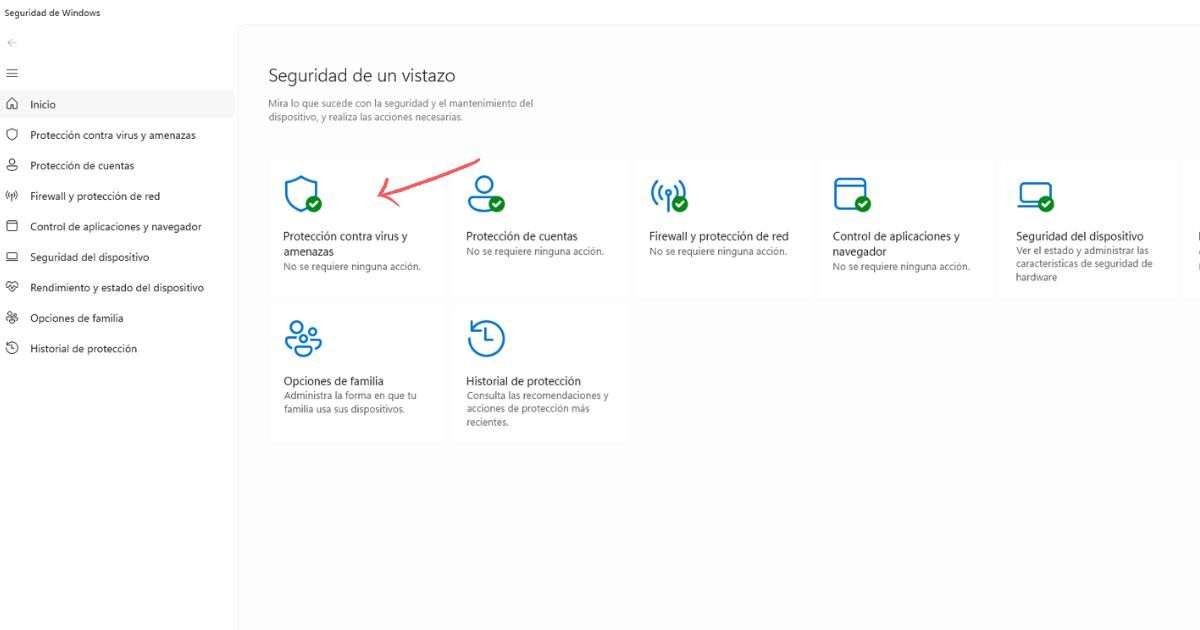The height and width of the screenshot is (630, 1200).
Task: Open Seguridad del dispositivo from the sidebar
Action: (x=117, y=257)
